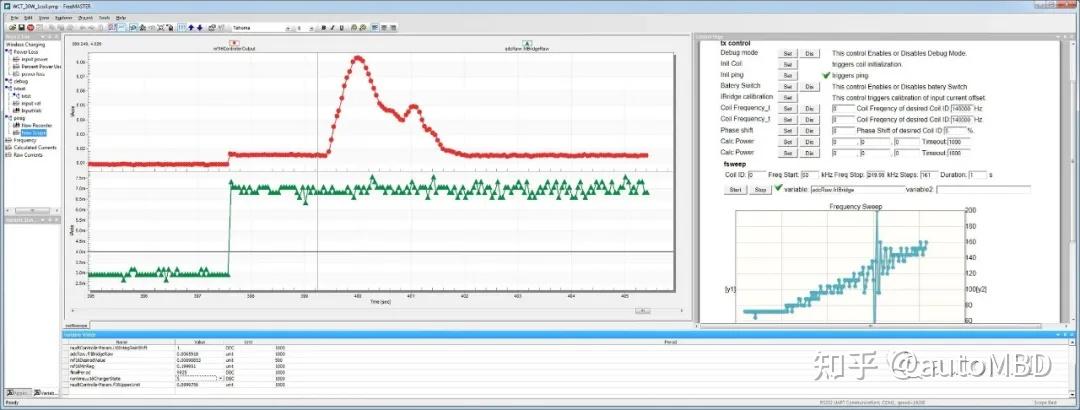Select Frequency tree item
Image resolution: width=1080 pixels, height=410 pixels.
coord(25,140)
